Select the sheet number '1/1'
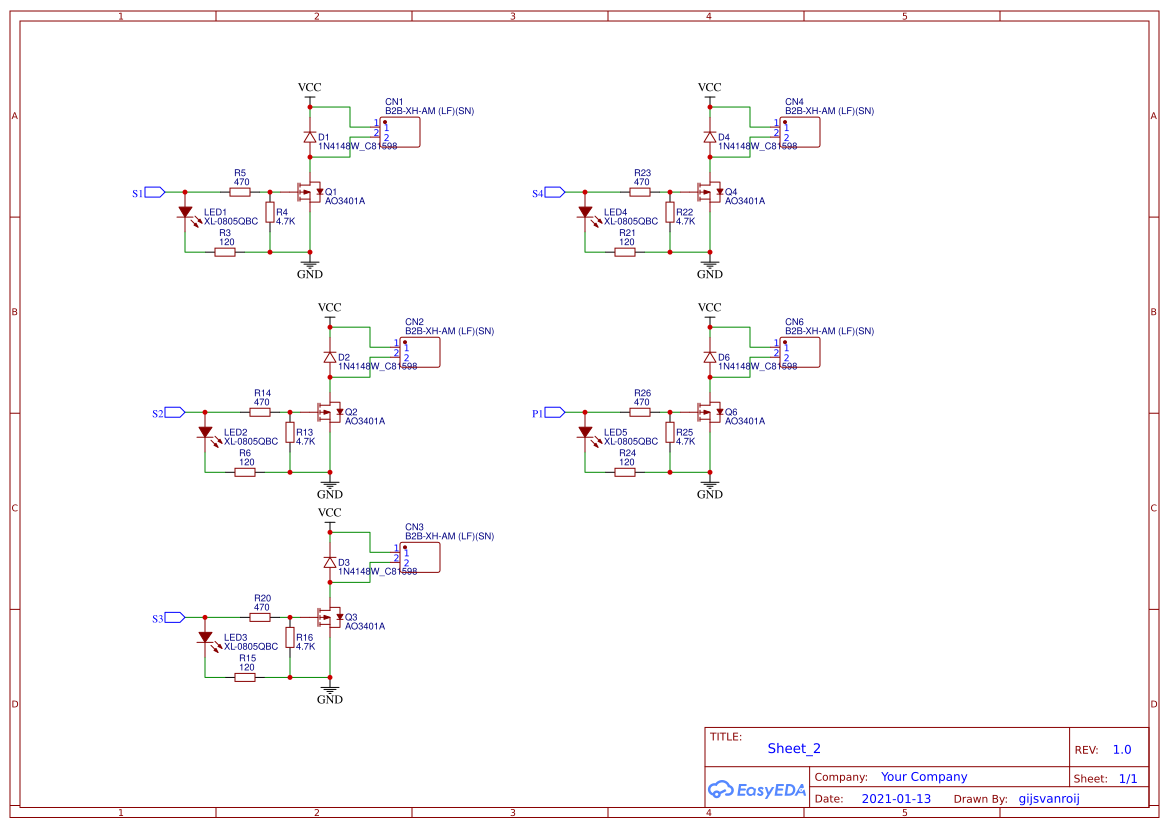Screen dimensions: 1169x828 point(1128,779)
